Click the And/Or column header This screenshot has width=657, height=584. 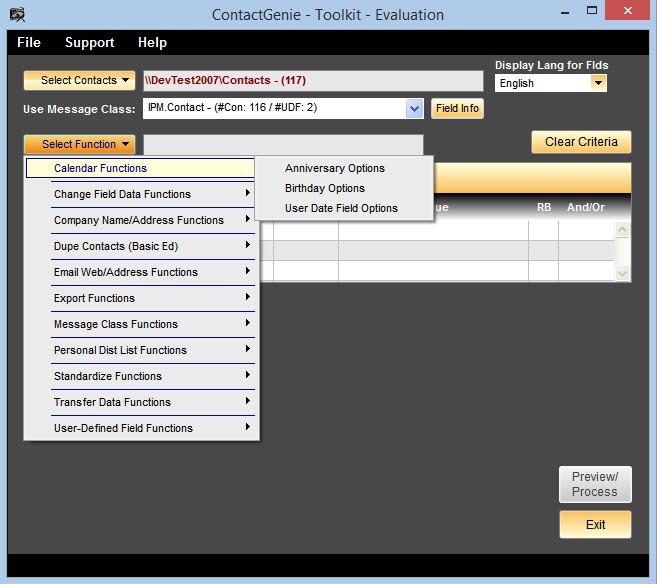pos(586,207)
